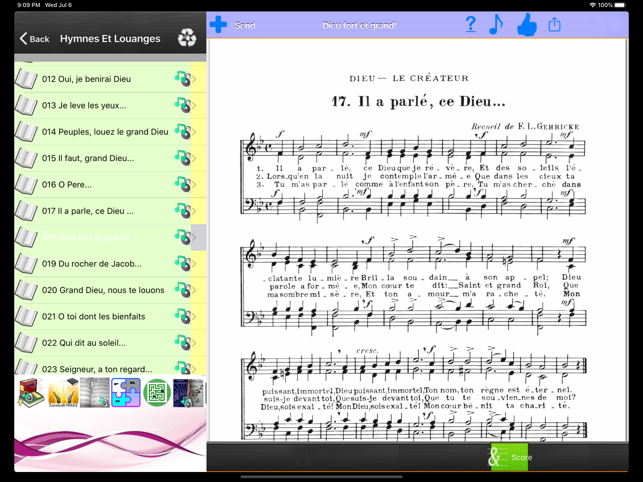This screenshot has height=482, width=643.
Task: Select hymn 017 Il a parle, ce Dieu ...
Action: coord(110,211)
